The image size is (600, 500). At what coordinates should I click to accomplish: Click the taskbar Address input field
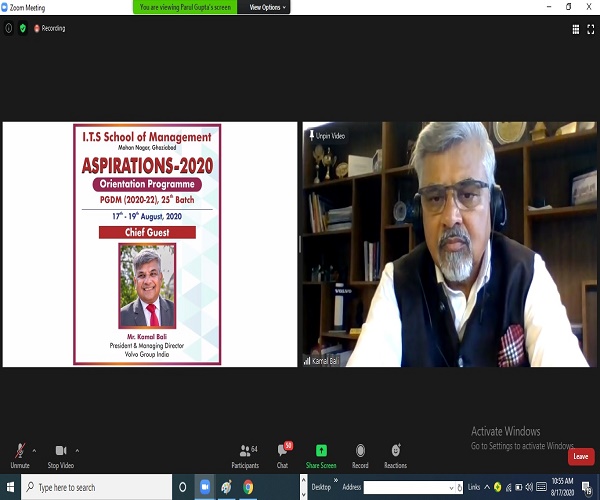pyautogui.click(x=406, y=487)
